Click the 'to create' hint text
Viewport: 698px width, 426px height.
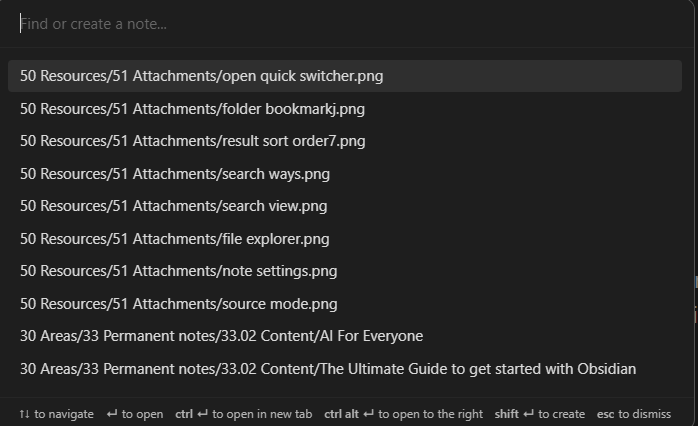point(562,414)
